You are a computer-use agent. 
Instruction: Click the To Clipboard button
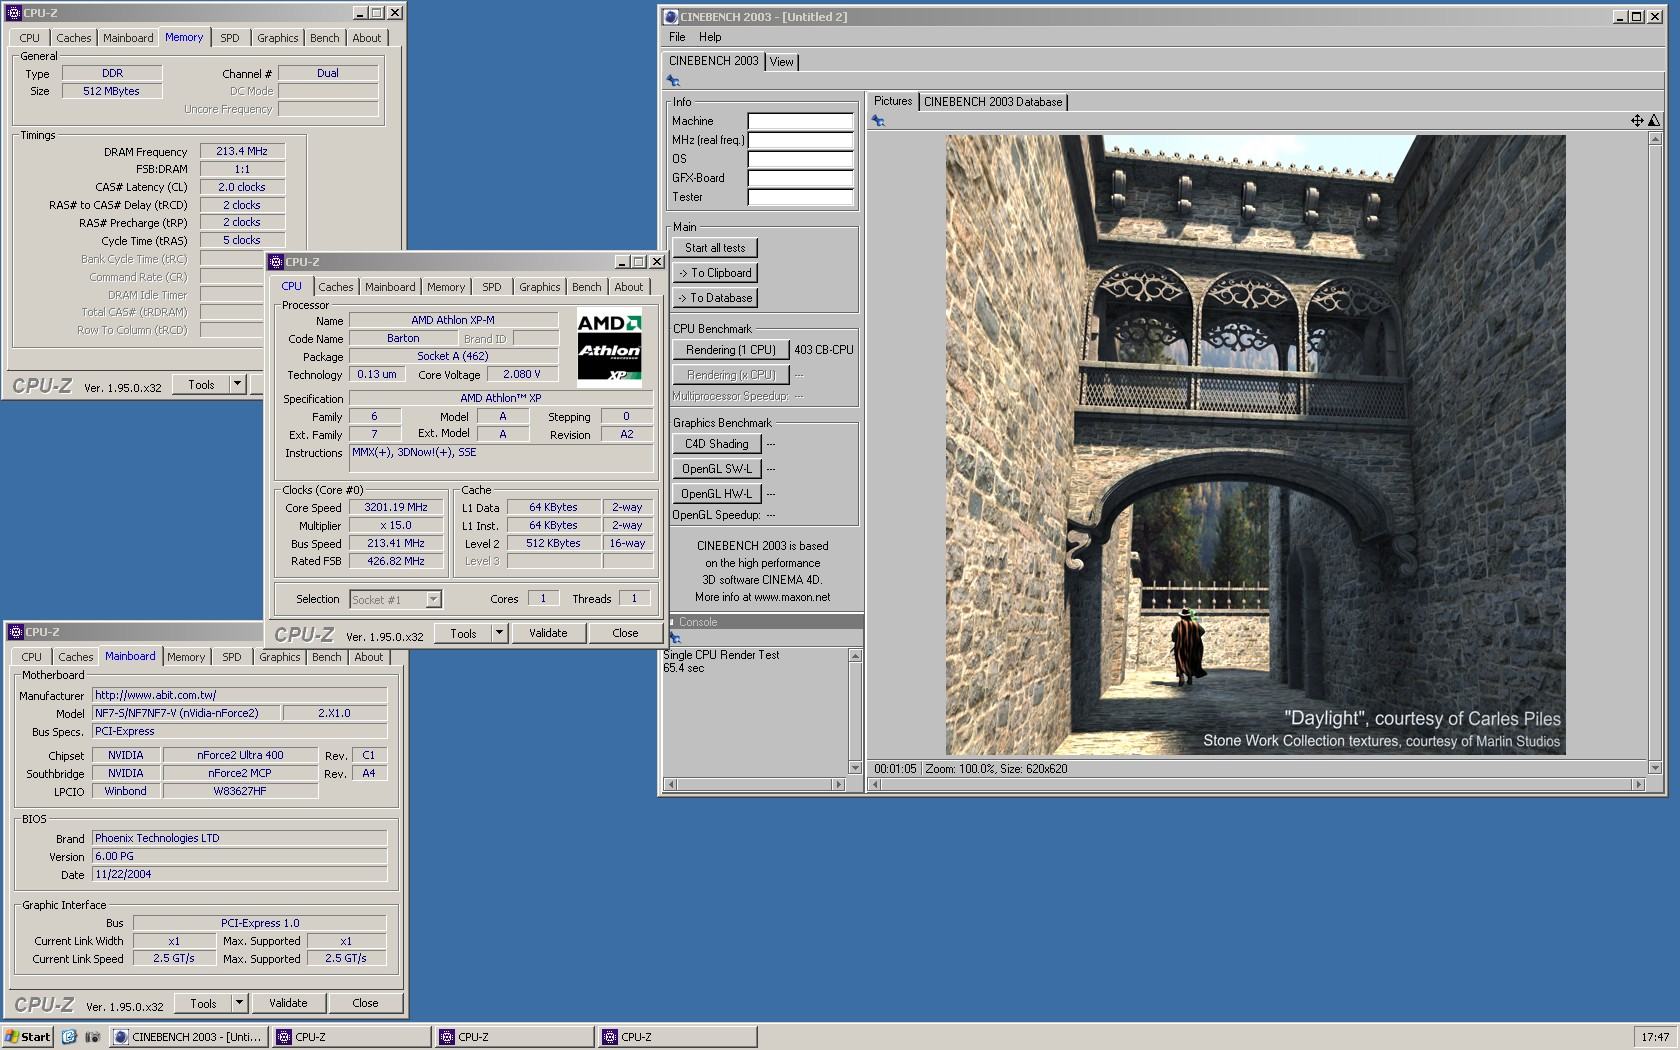[x=715, y=273]
